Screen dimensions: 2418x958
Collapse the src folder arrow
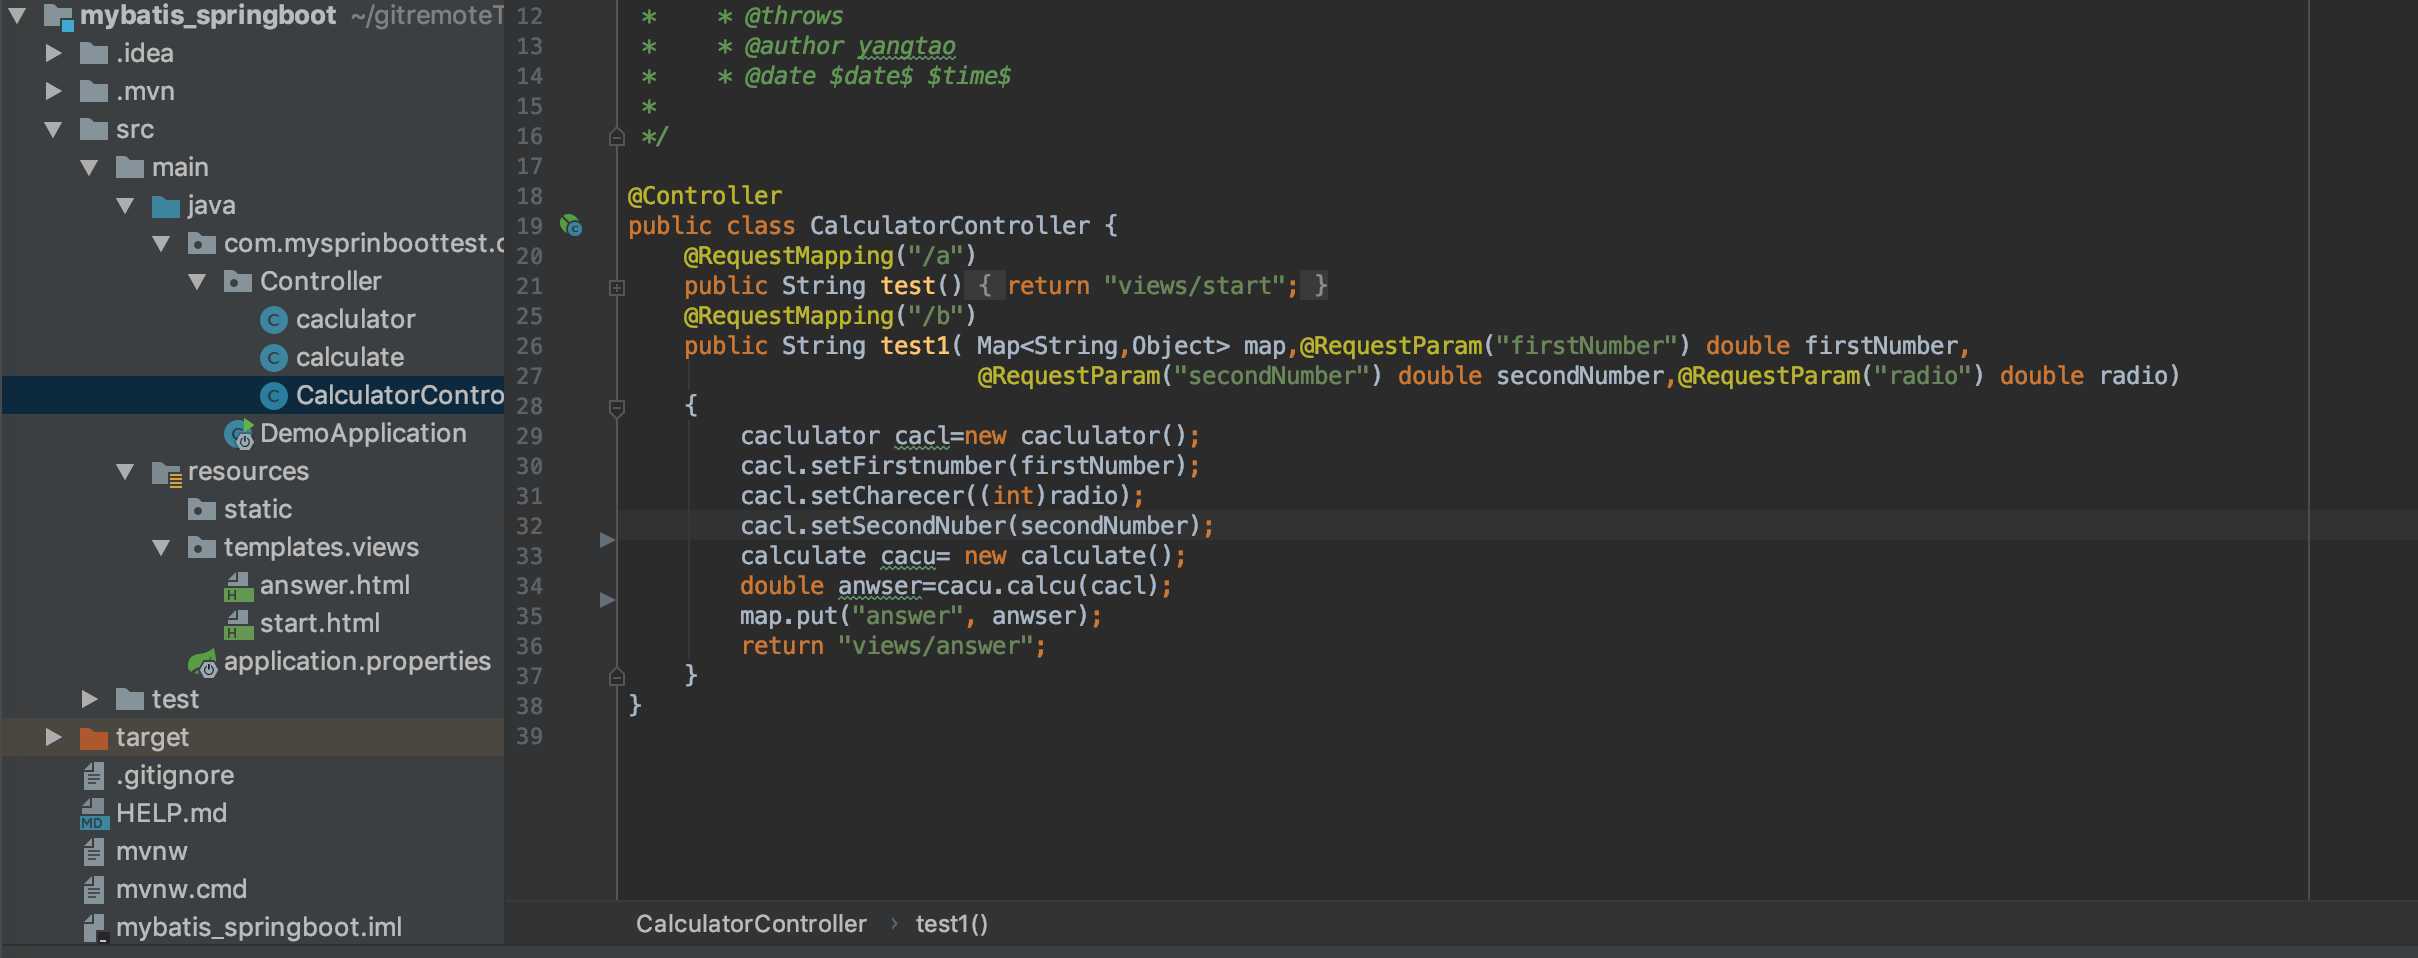(x=54, y=129)
